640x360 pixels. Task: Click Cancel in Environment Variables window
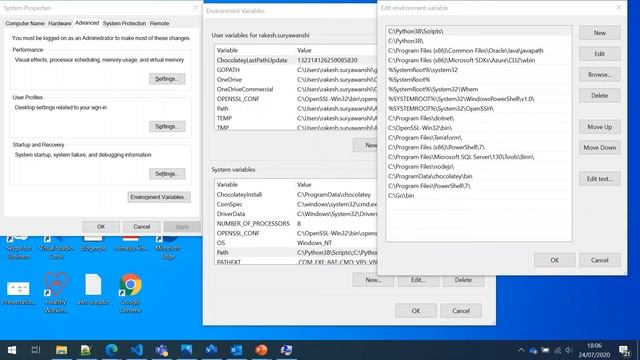pos(461,311)
